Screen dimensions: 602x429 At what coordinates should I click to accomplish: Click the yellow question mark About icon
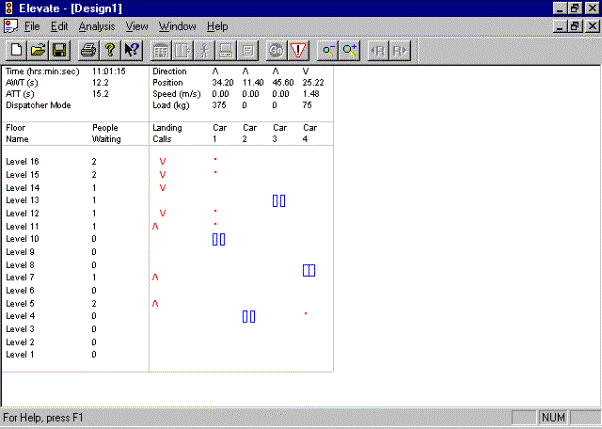(109, 49)
